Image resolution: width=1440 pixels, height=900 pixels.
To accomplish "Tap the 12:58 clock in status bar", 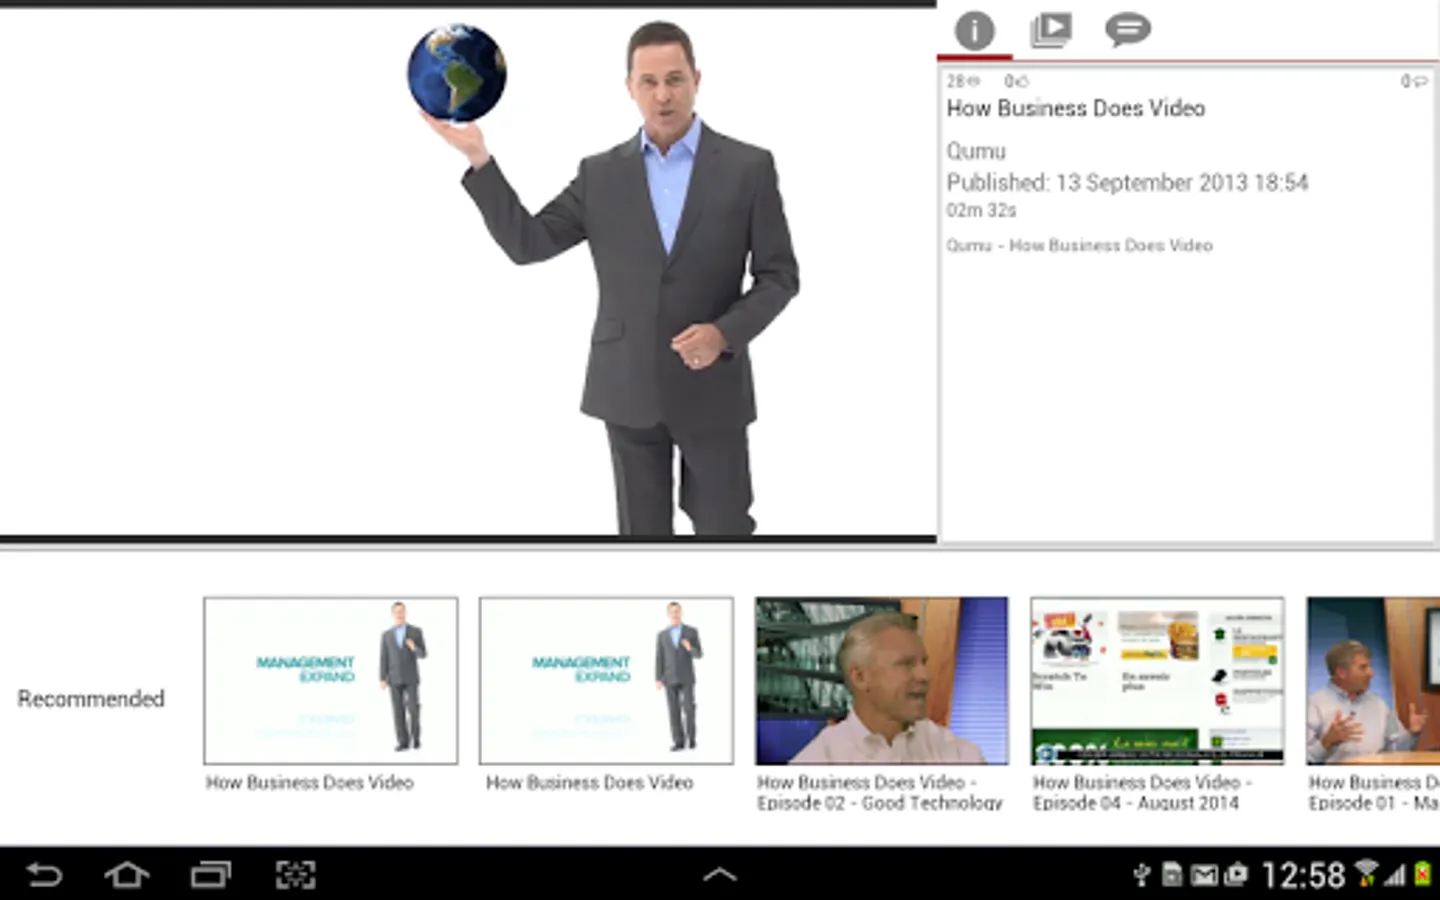I will click(1304, 876).
